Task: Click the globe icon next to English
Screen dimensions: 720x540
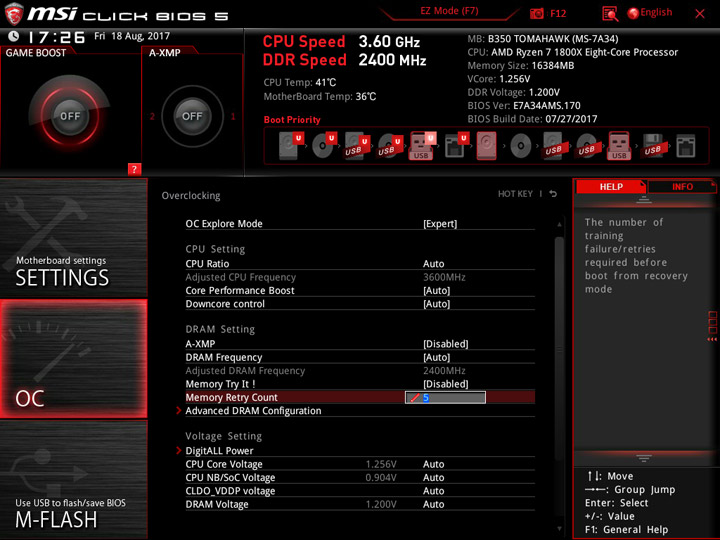Action: pyautogui.click(x=633, y=13)
